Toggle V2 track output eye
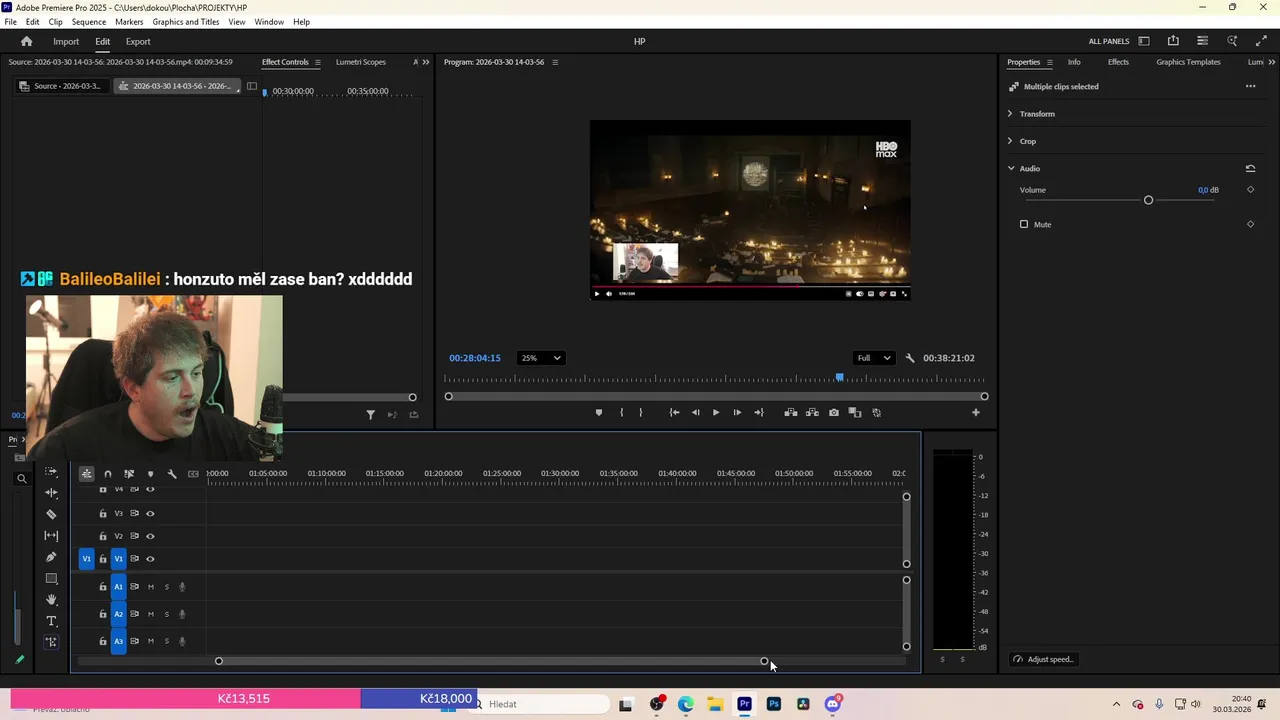This screenshot has width=1280, height=720. [x=150, y=536]
